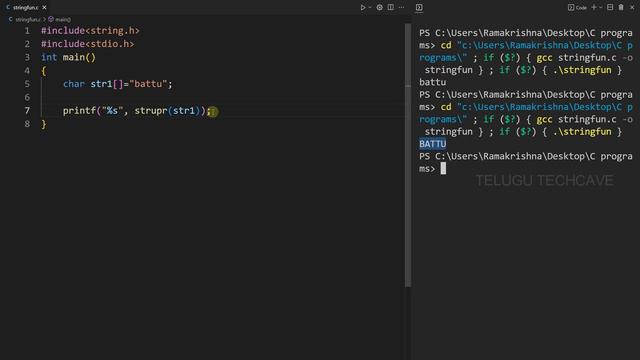Image resolution: width=640 pixels, height=360 pixels.
Task: Click lowercase battu output in terminal
Action: click(x=433, y=82)
